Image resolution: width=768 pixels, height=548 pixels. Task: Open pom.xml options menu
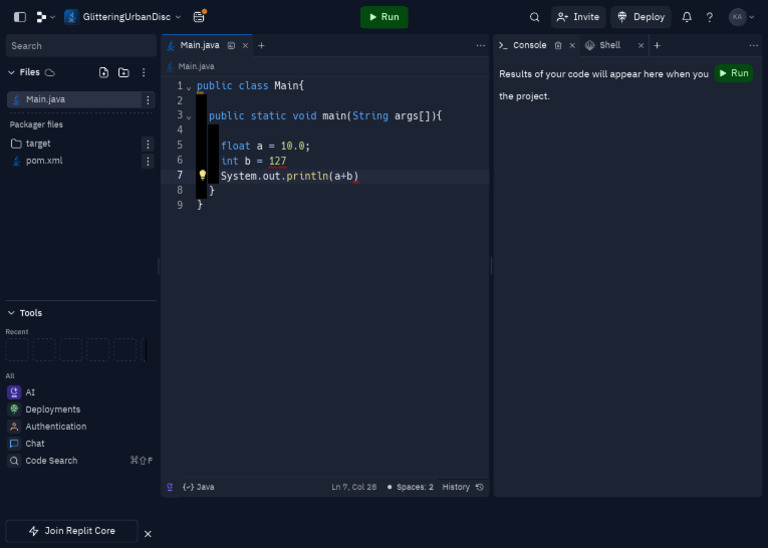tap(148, 161)
